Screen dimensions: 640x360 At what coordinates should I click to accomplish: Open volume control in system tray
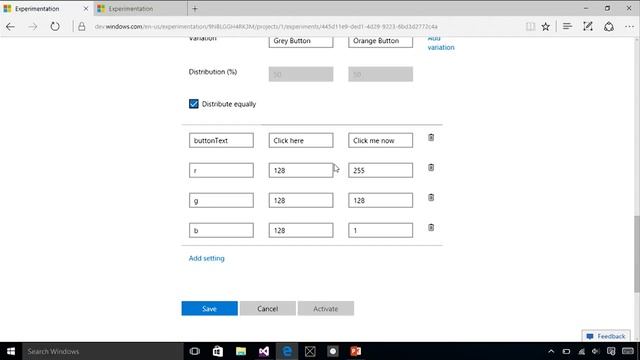(x=596, y=351)
